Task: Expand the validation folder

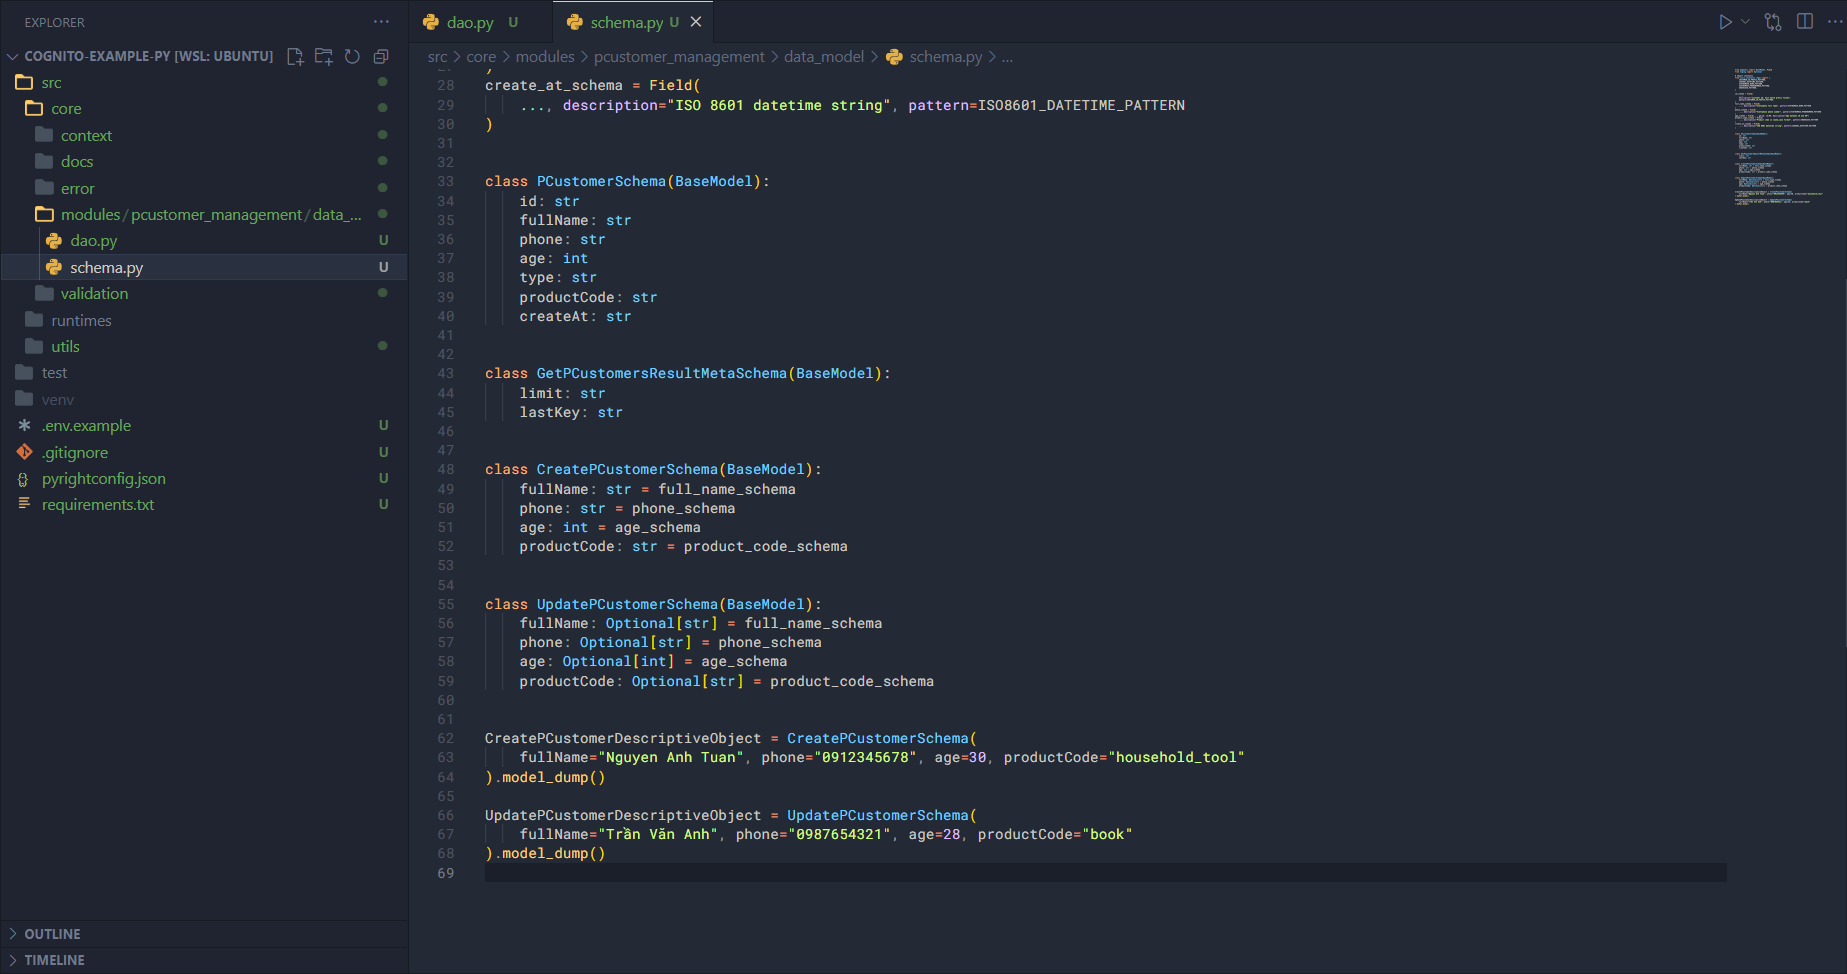Action: point(94,294)
